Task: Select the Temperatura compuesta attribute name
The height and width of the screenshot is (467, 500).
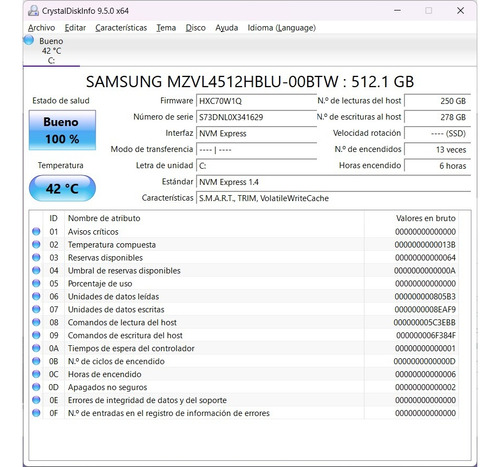Action: (x=112, y=245)
